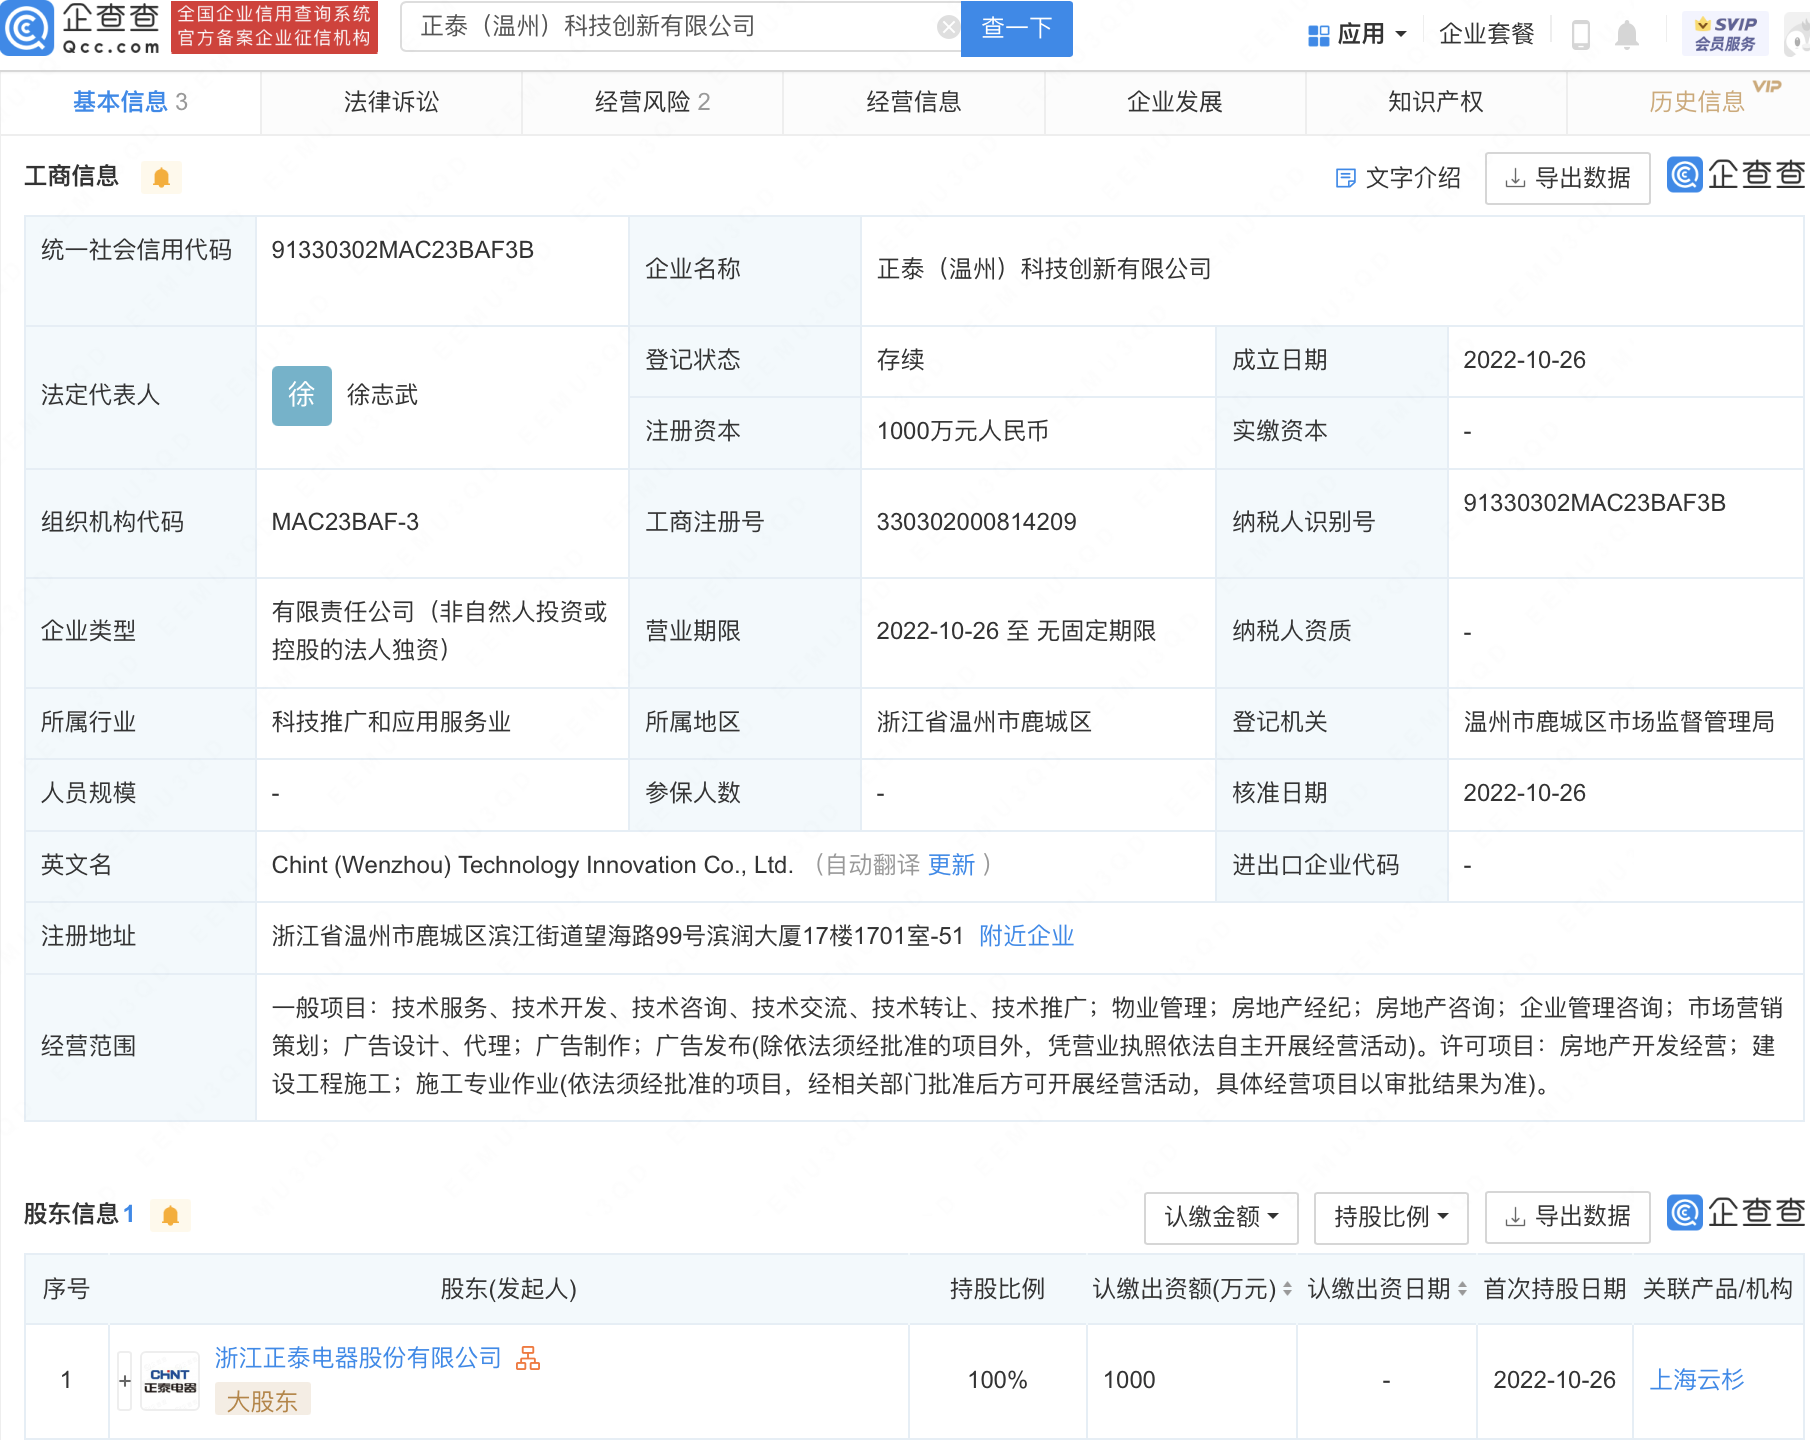Click the 查一下 search button
The width and height of the screenshot is (1810, 1440).
click(1016, 28)
